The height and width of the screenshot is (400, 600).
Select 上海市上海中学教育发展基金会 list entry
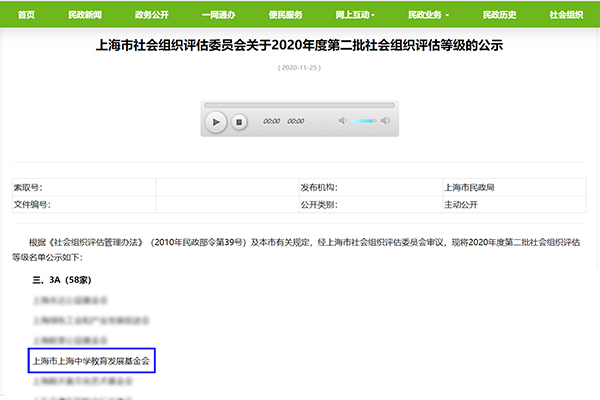pos(91,361)
